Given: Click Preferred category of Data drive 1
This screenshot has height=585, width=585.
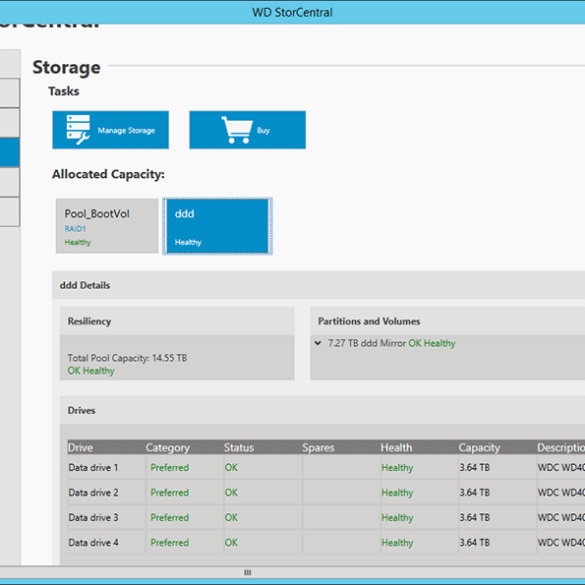Looking at the screenshot, I should click(169, 467).
